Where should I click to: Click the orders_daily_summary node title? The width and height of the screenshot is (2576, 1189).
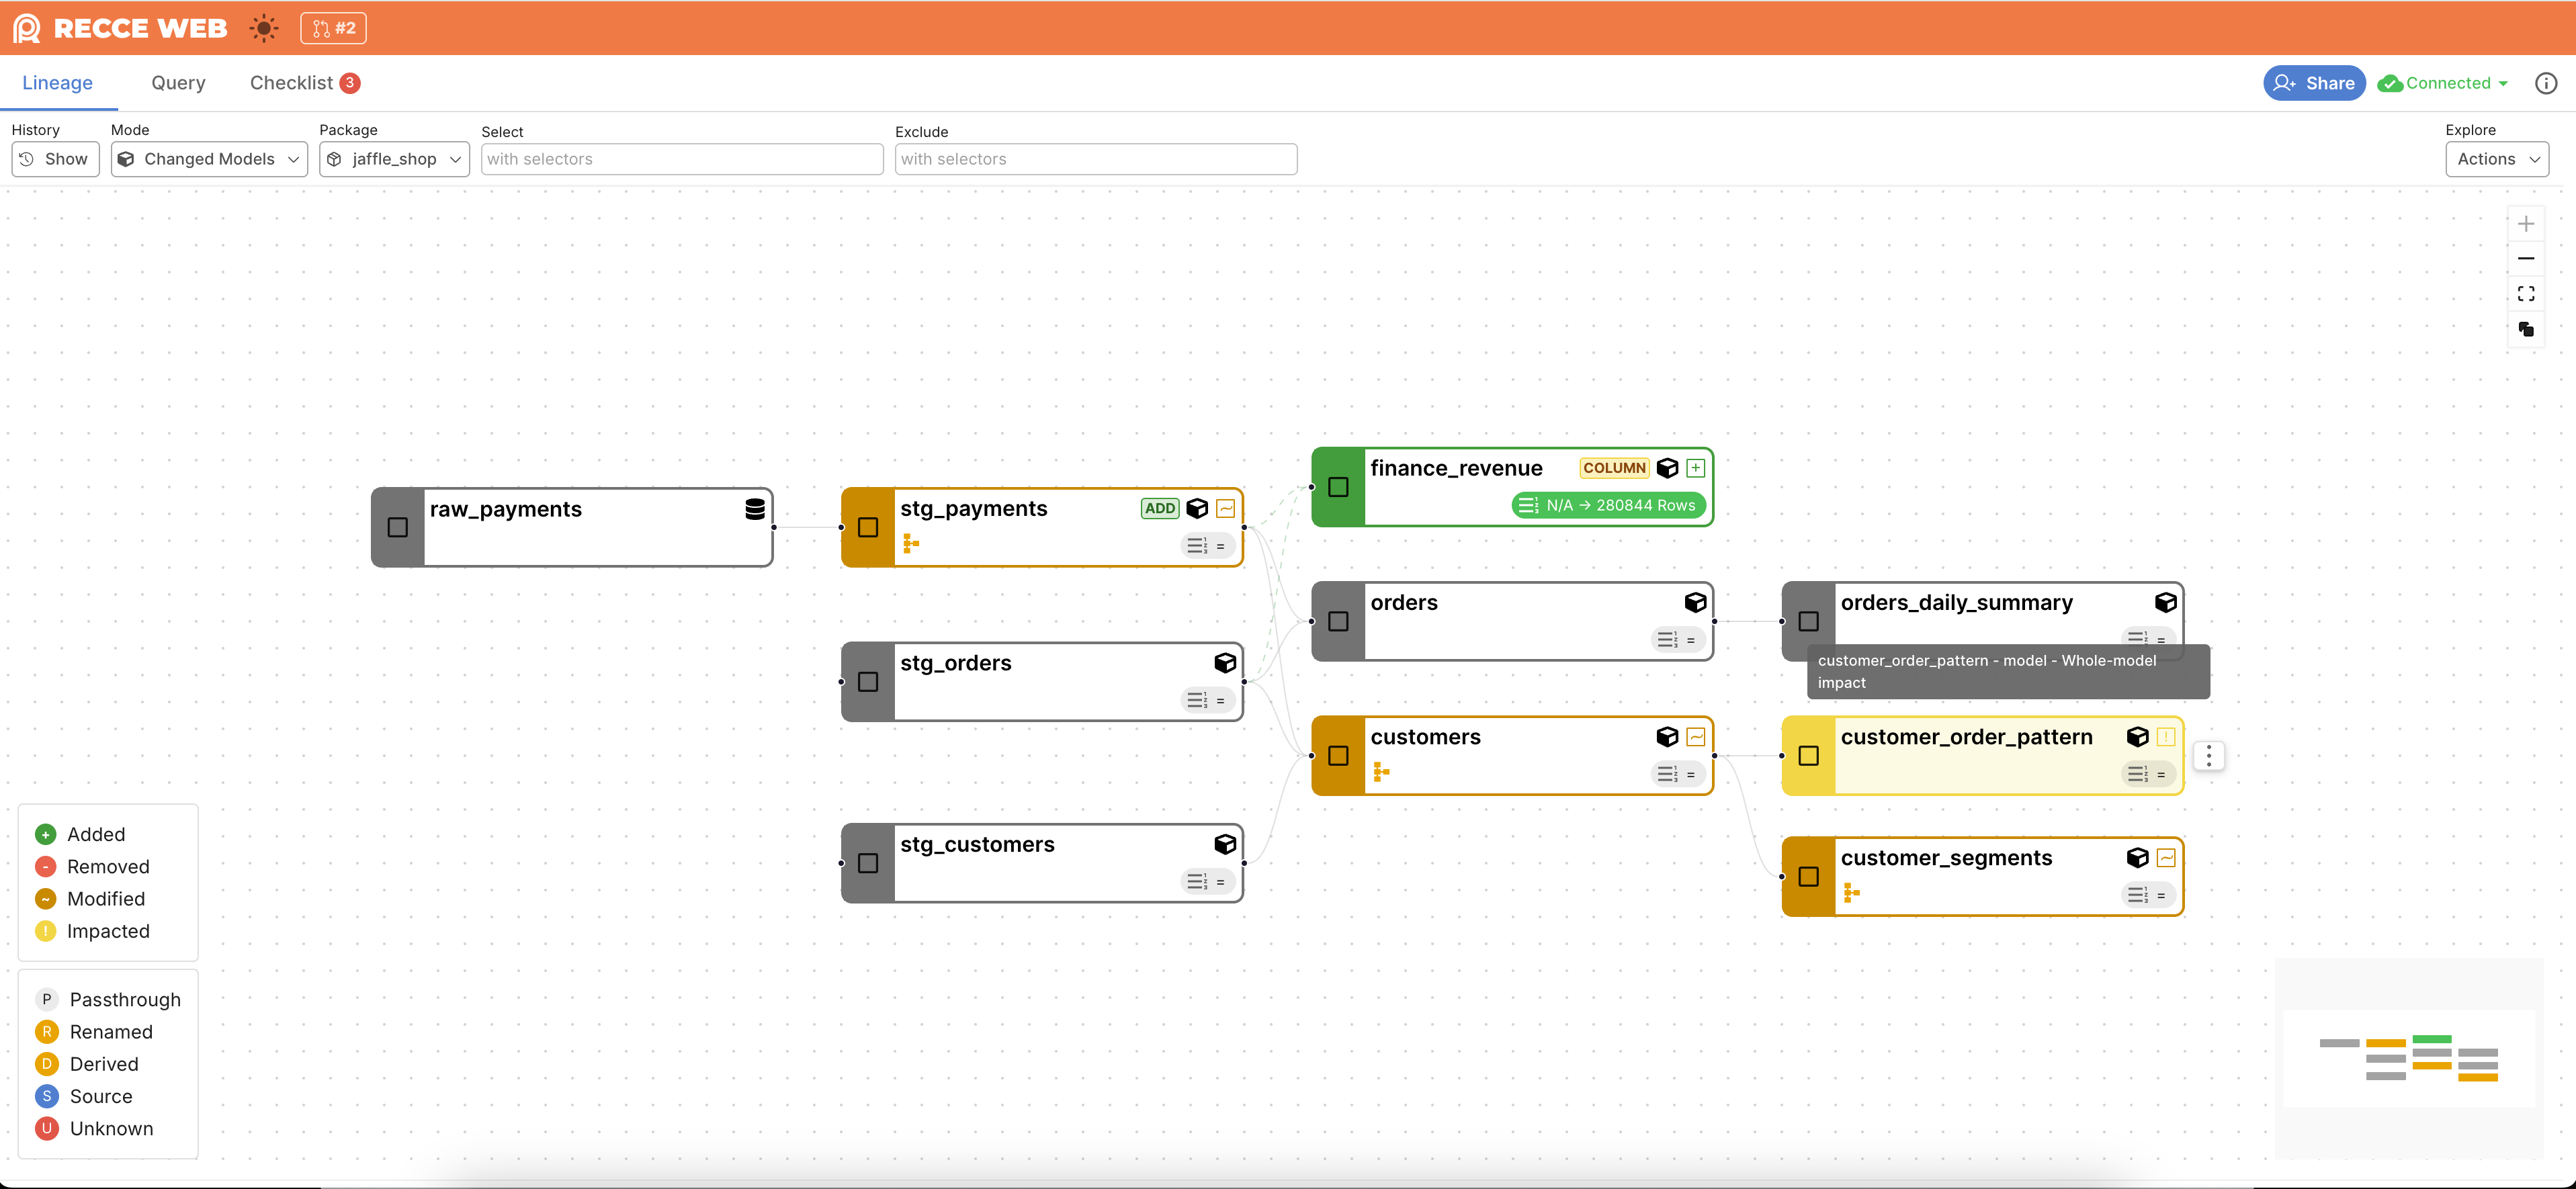[1956, 602]
